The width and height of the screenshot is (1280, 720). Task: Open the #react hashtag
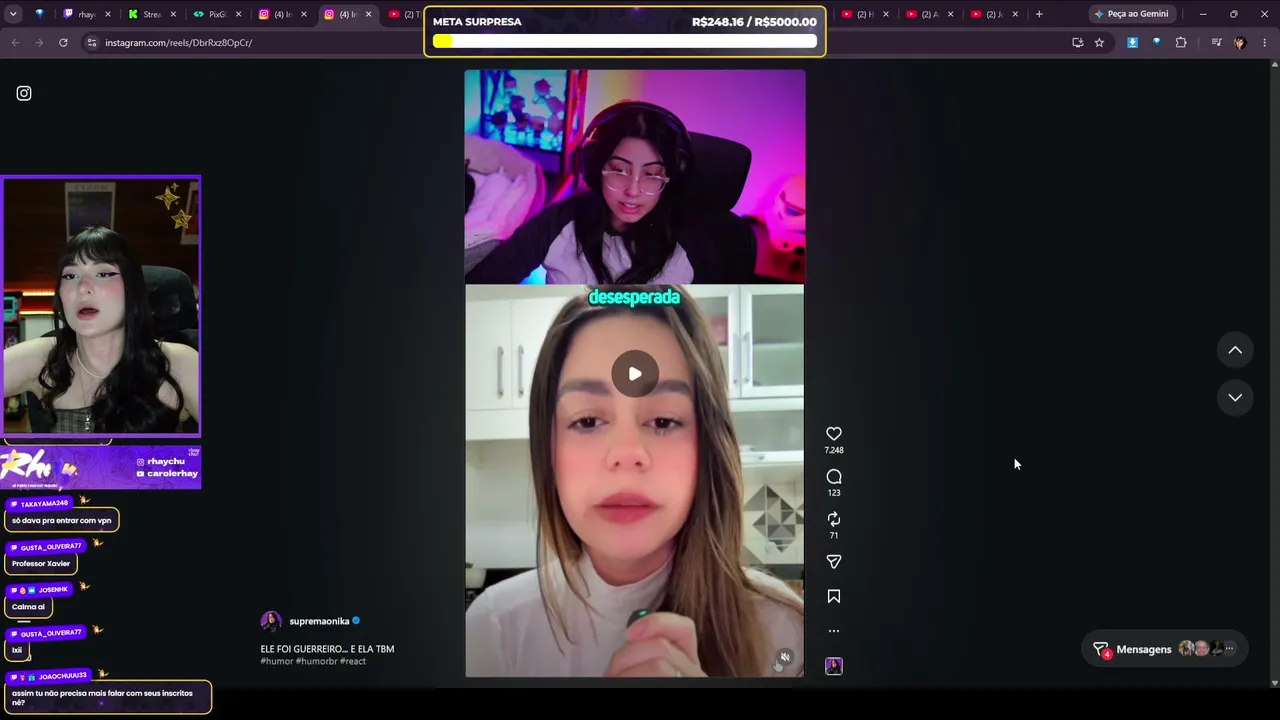pos(353,661)
